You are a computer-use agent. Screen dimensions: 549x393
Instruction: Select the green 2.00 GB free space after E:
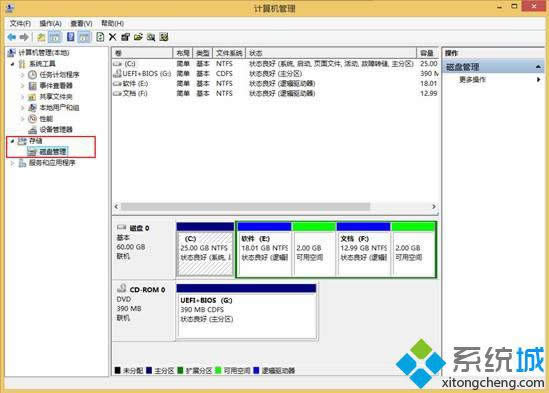pyautogui.click(x=314, y=249)
